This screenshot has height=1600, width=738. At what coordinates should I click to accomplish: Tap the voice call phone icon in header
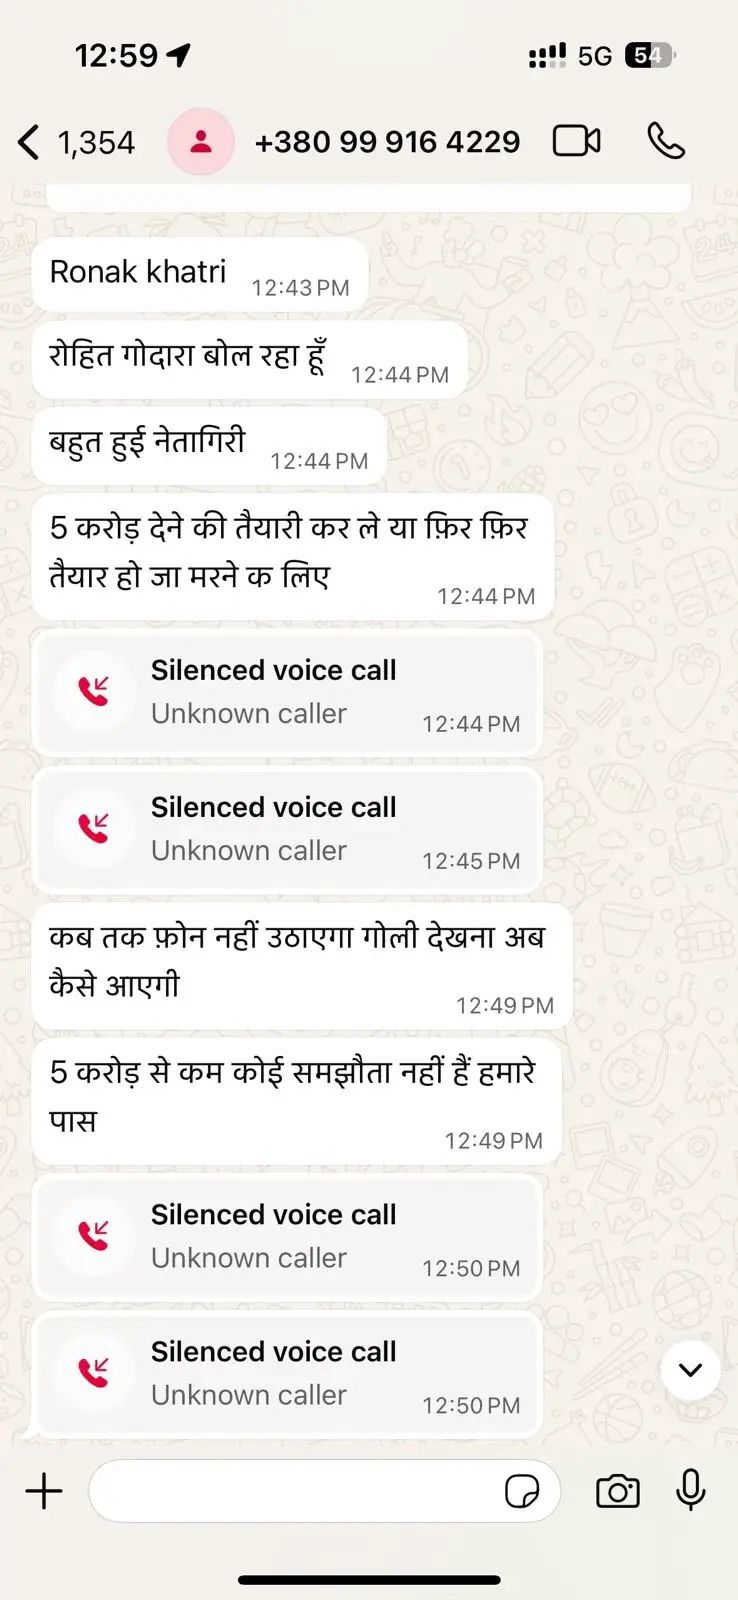click(x=666, y=141)
